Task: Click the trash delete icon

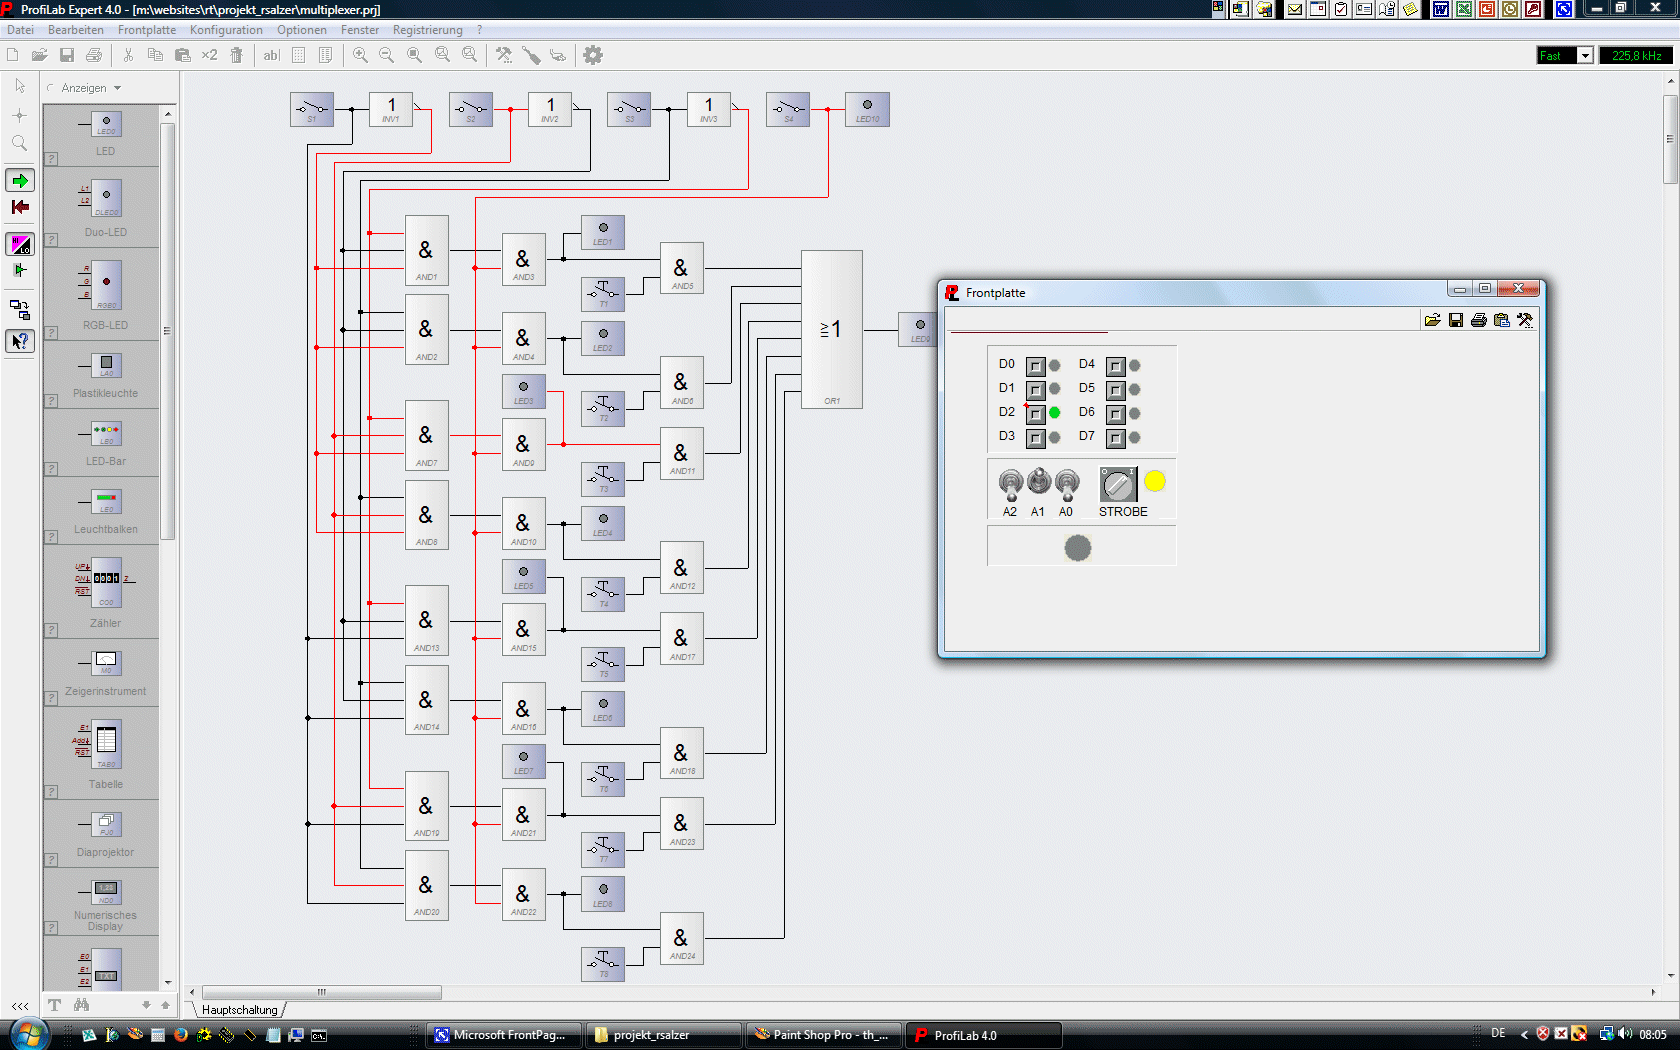Action: (x=236, y=55)
